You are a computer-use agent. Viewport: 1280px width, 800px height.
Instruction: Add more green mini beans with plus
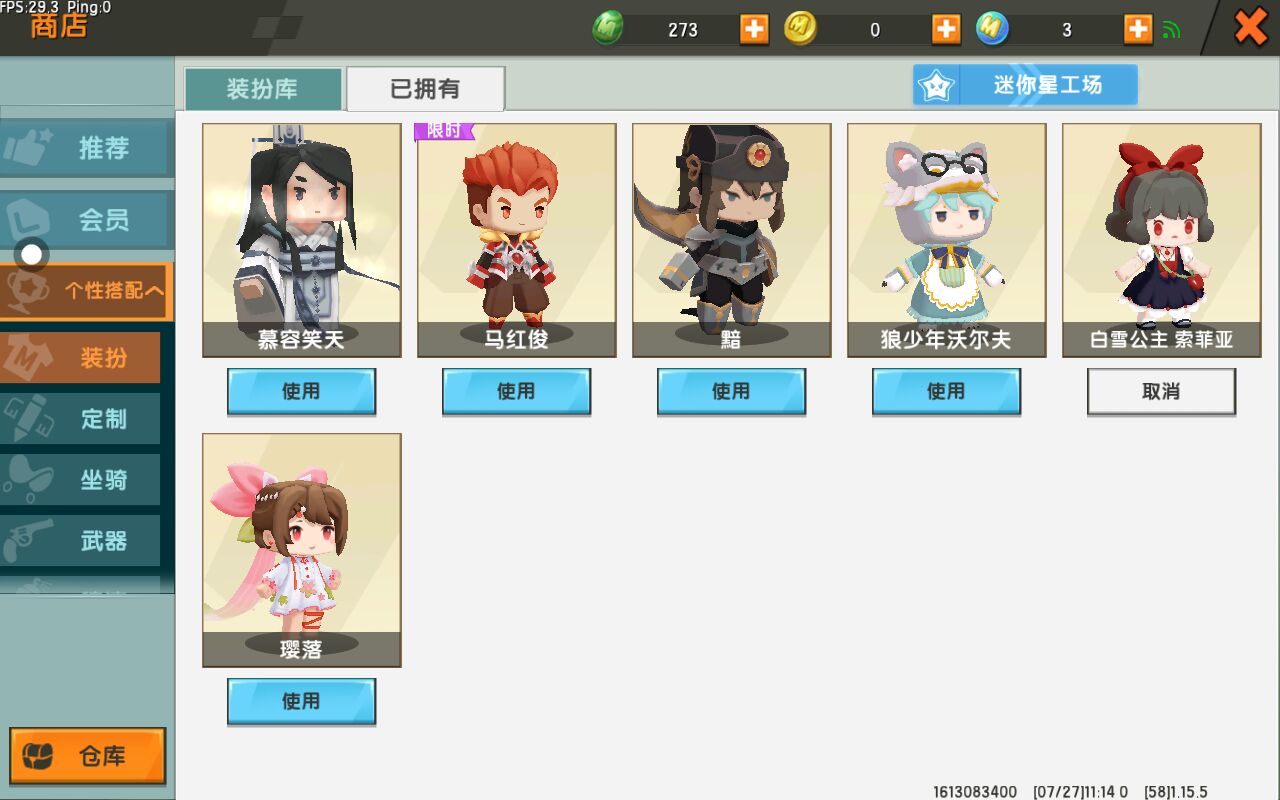(754, 29)
